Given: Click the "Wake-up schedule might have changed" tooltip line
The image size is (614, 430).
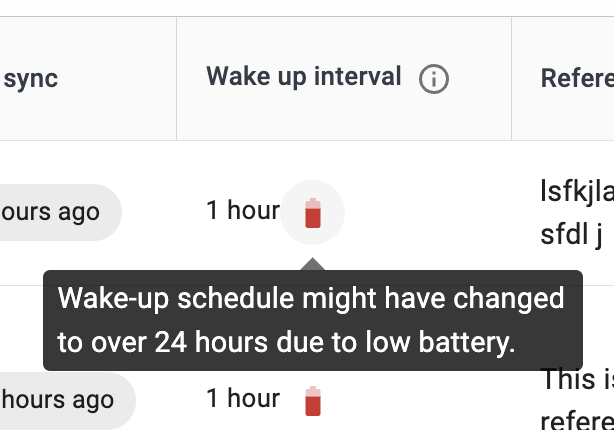Looking at the screenshot, I should pyautogui.click(x=311, y=298).
